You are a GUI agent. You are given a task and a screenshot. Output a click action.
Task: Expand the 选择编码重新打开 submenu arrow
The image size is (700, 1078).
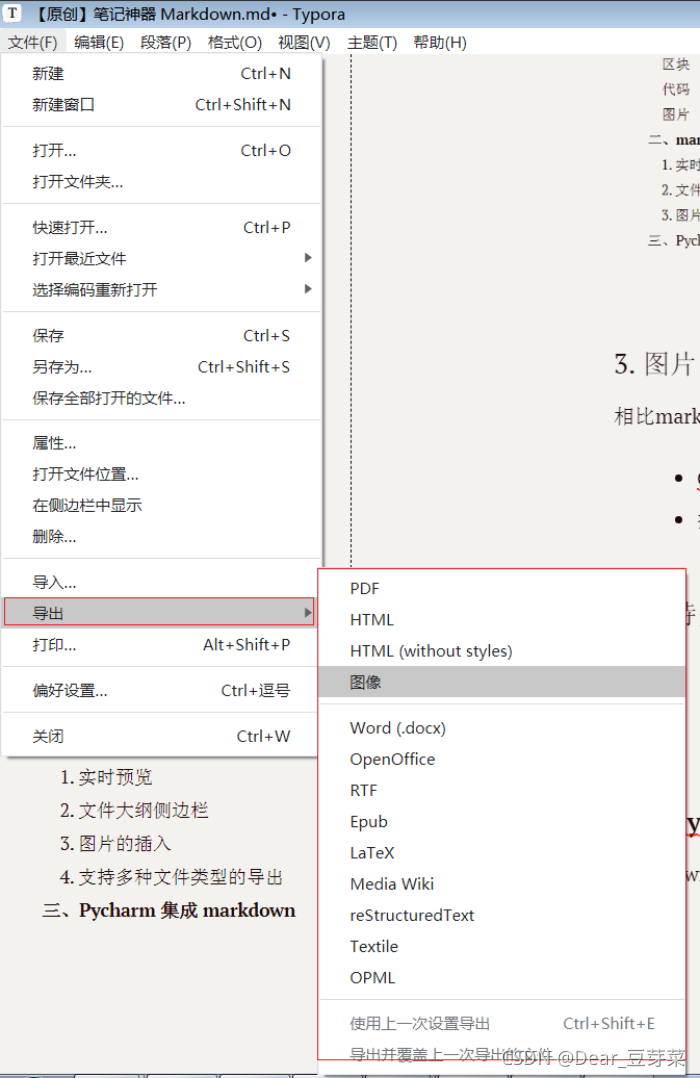pos(308,289)
